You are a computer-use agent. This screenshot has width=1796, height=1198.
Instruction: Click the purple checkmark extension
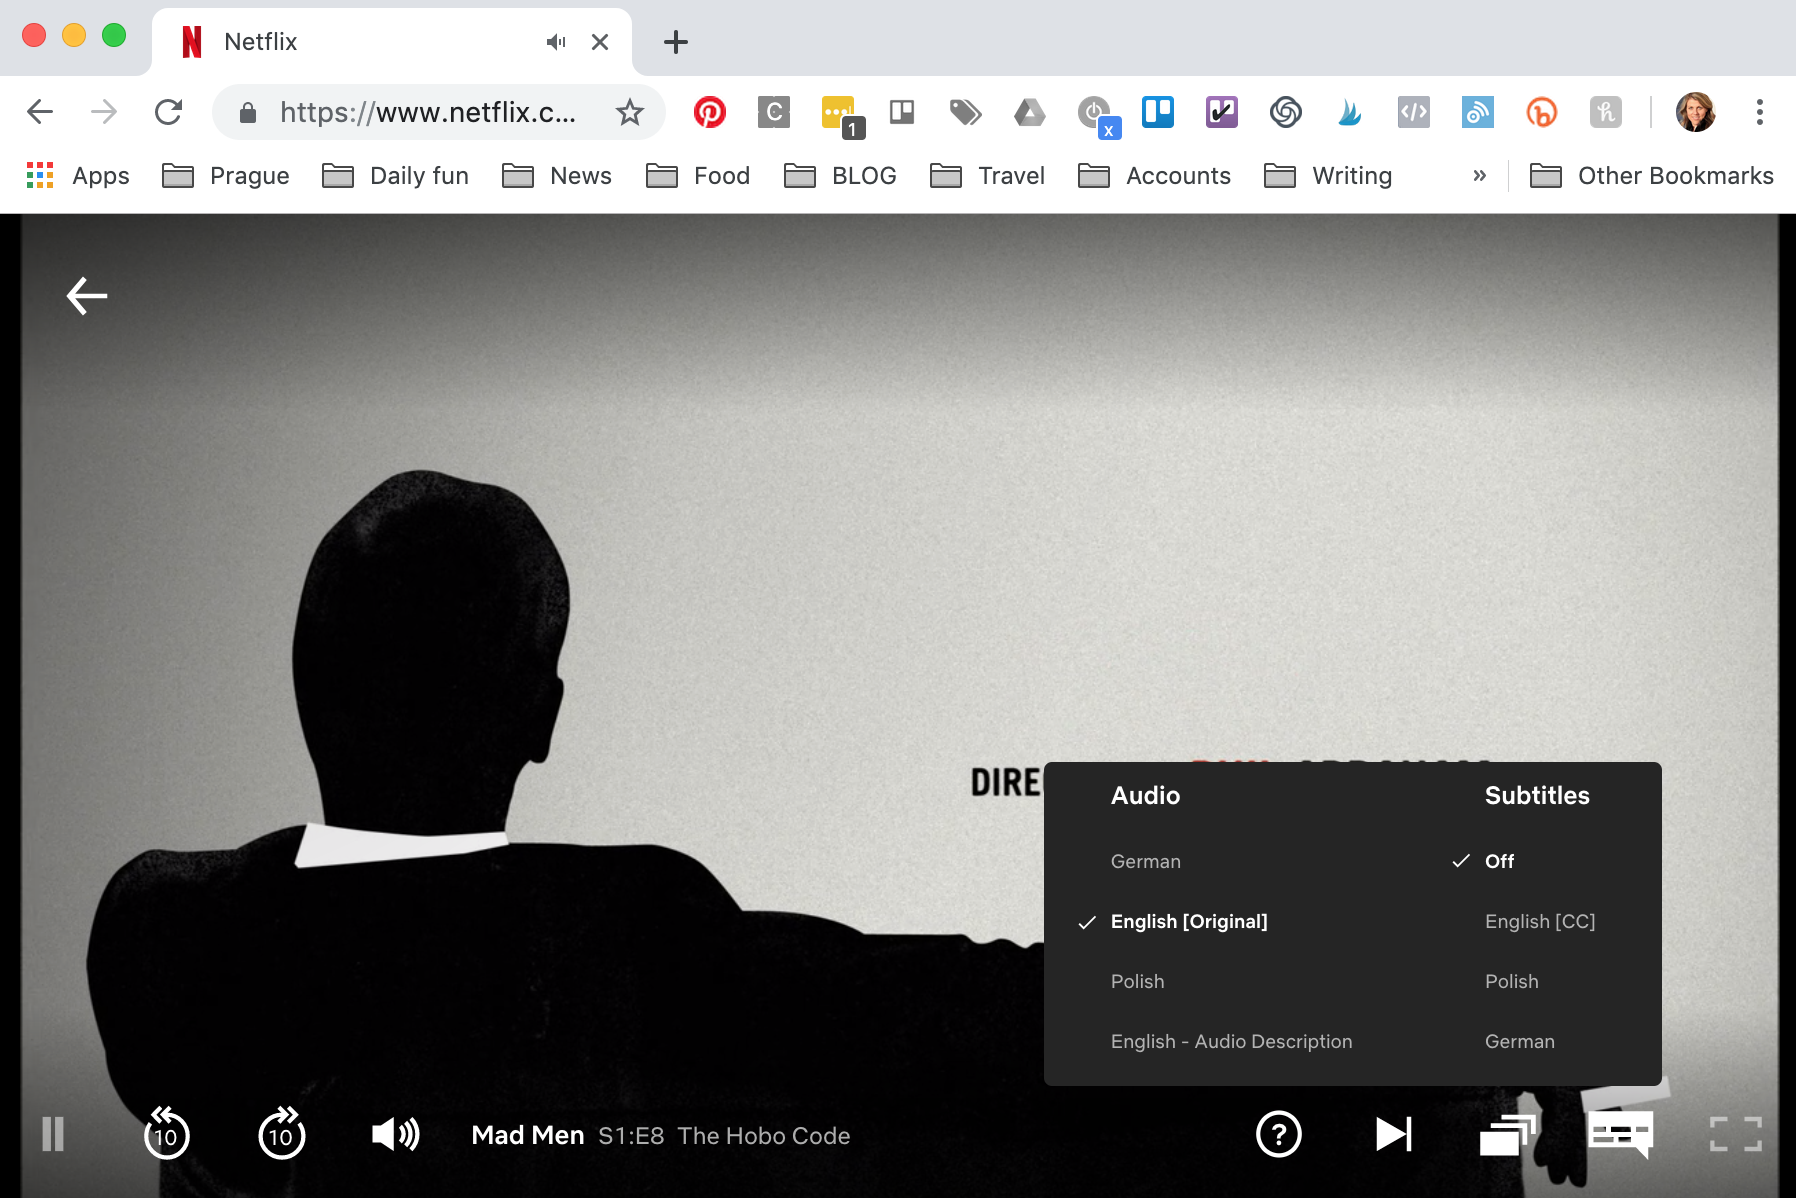[1221, 112]
